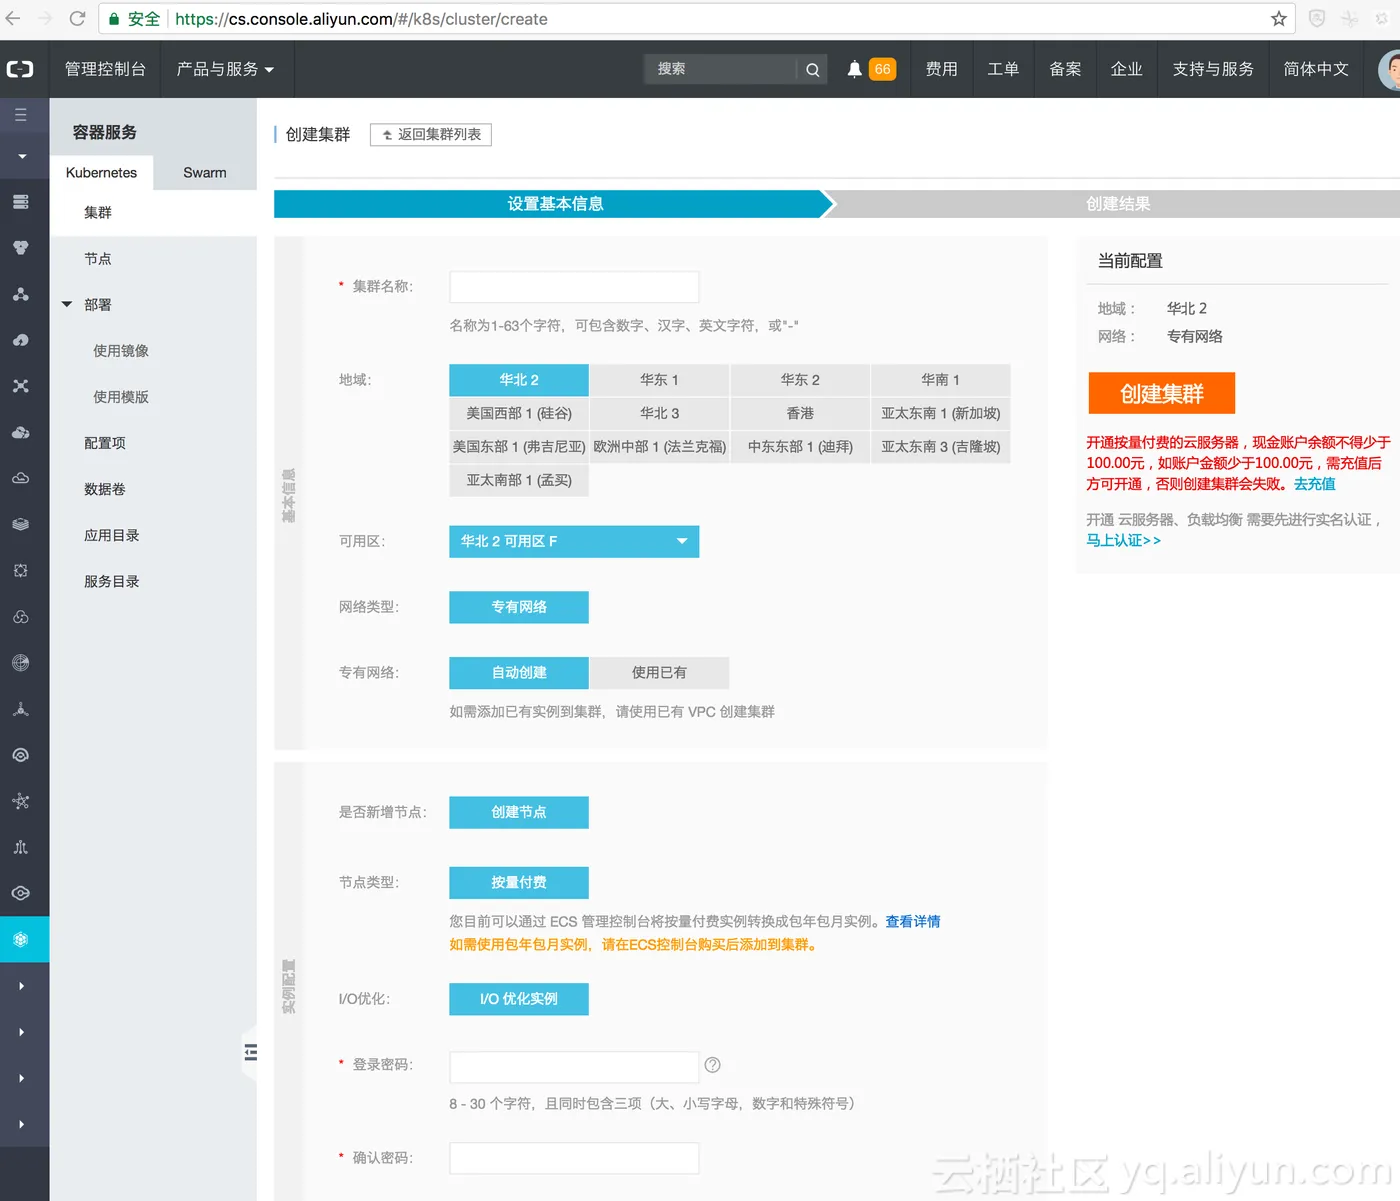This screenshot has height=1201, width=1400.
Task: Open the three-node triangle icon in the left bar
Action: [20, 294]
